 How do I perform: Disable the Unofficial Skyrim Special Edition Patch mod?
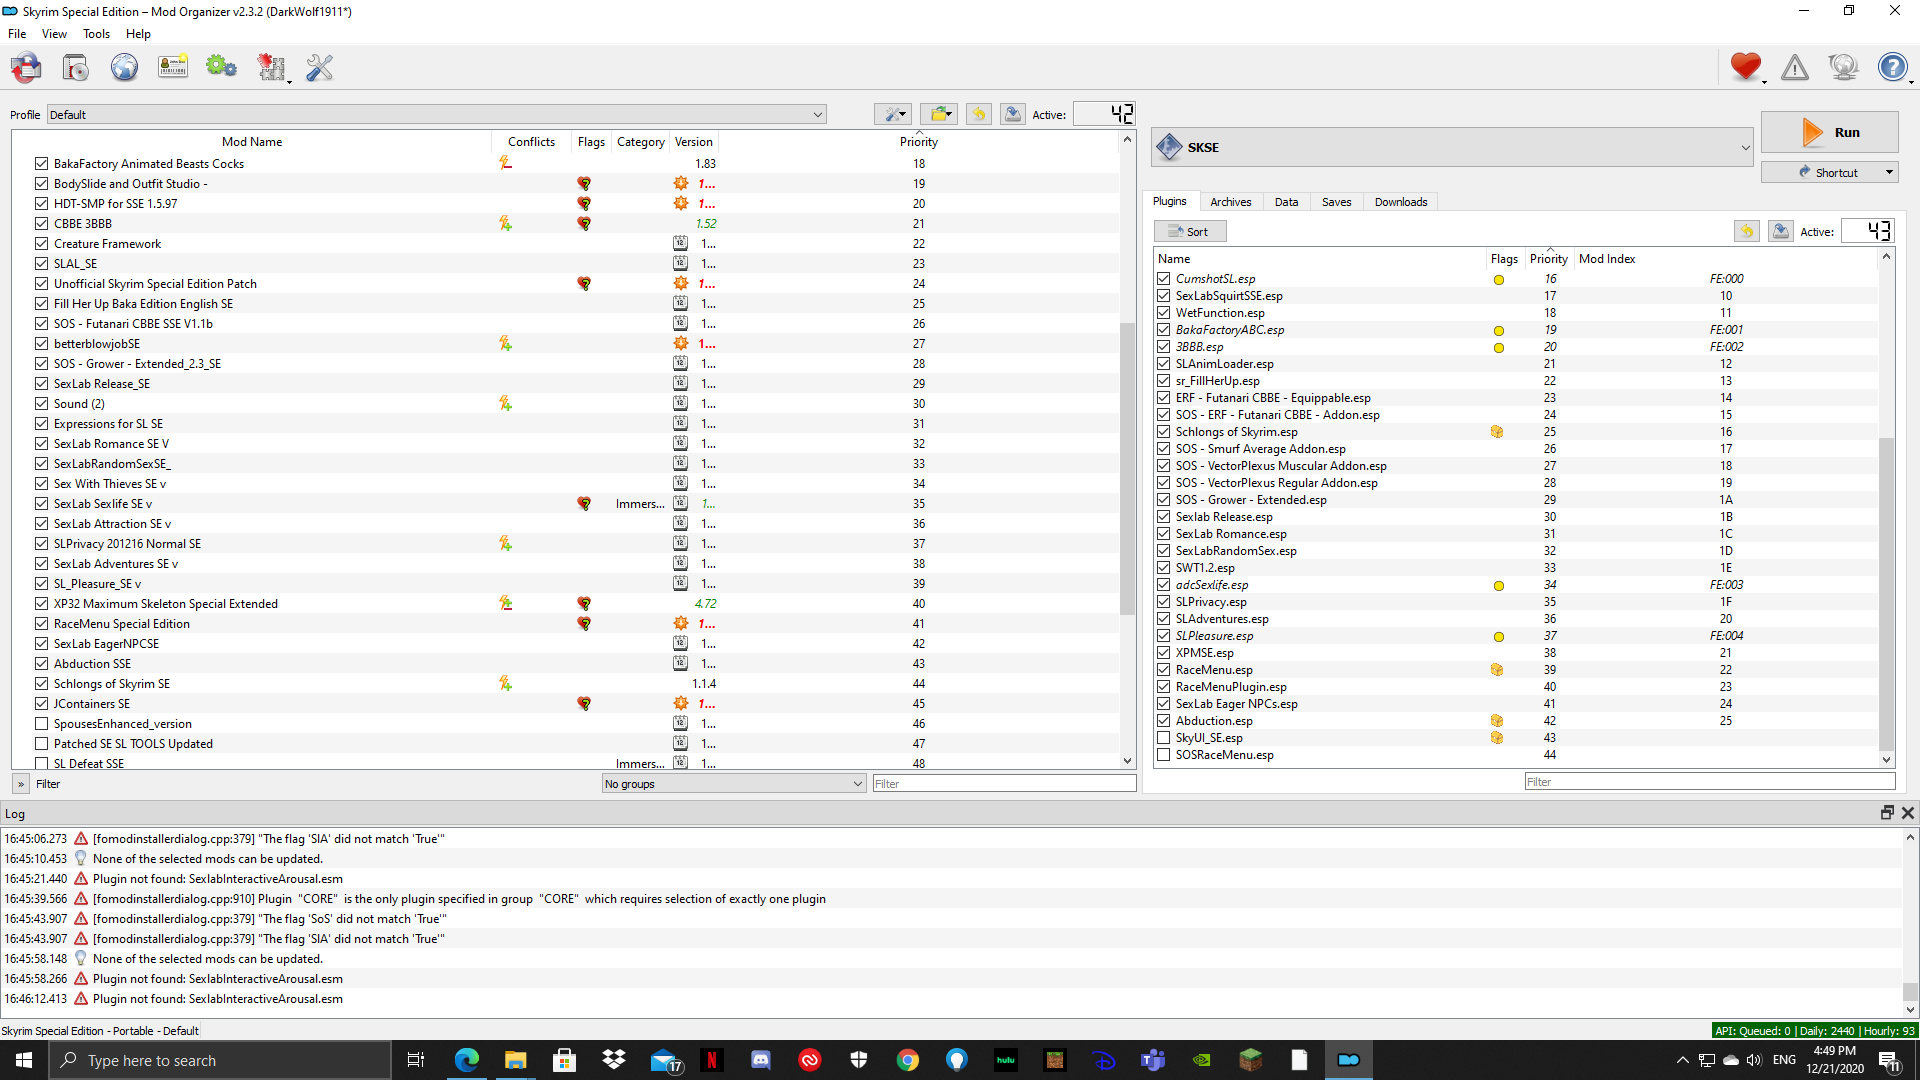point(41,283)
